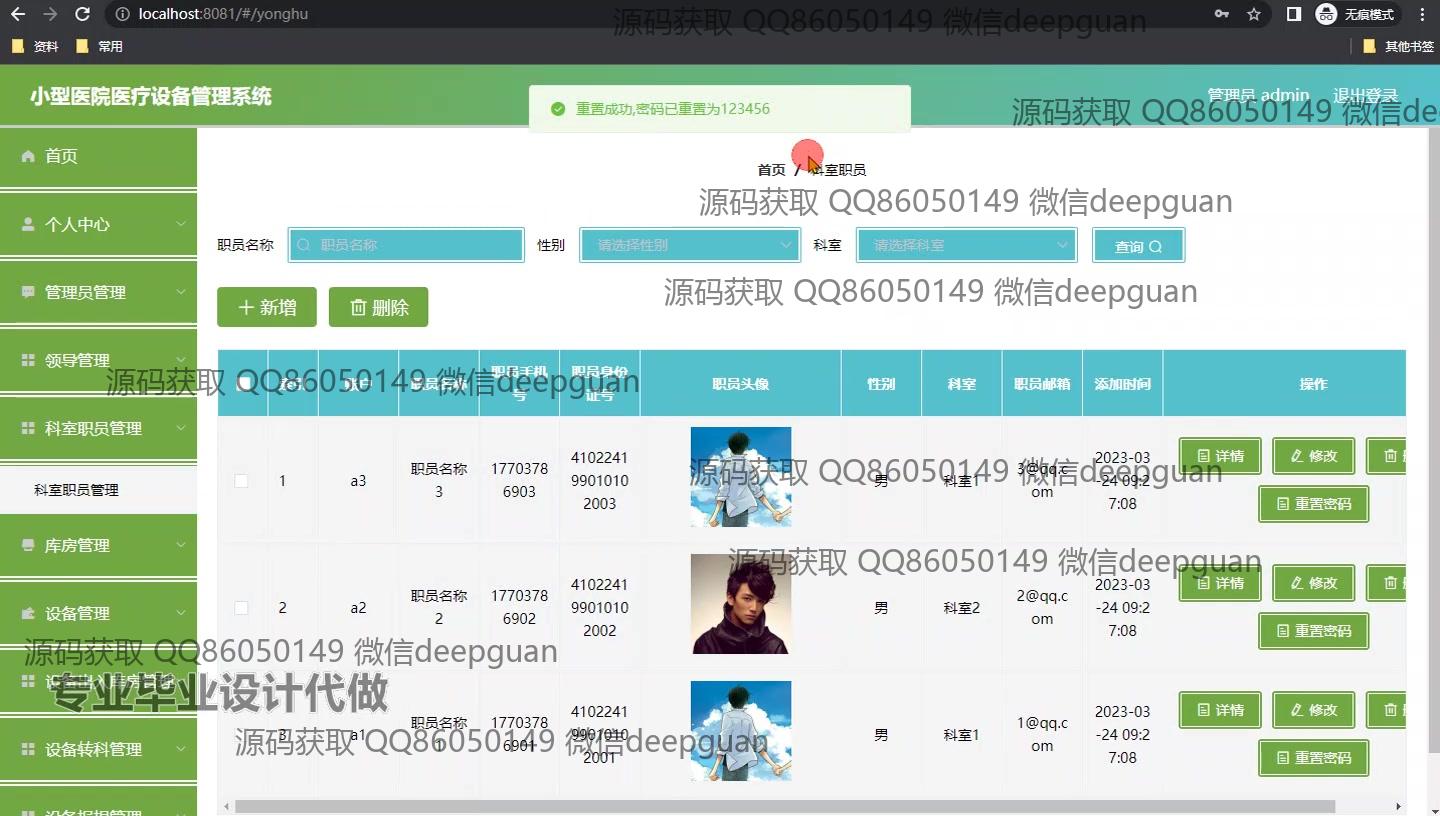Click the grid icon beside 科室职员管理
The image size is (1440, 816).
point(28,428)
